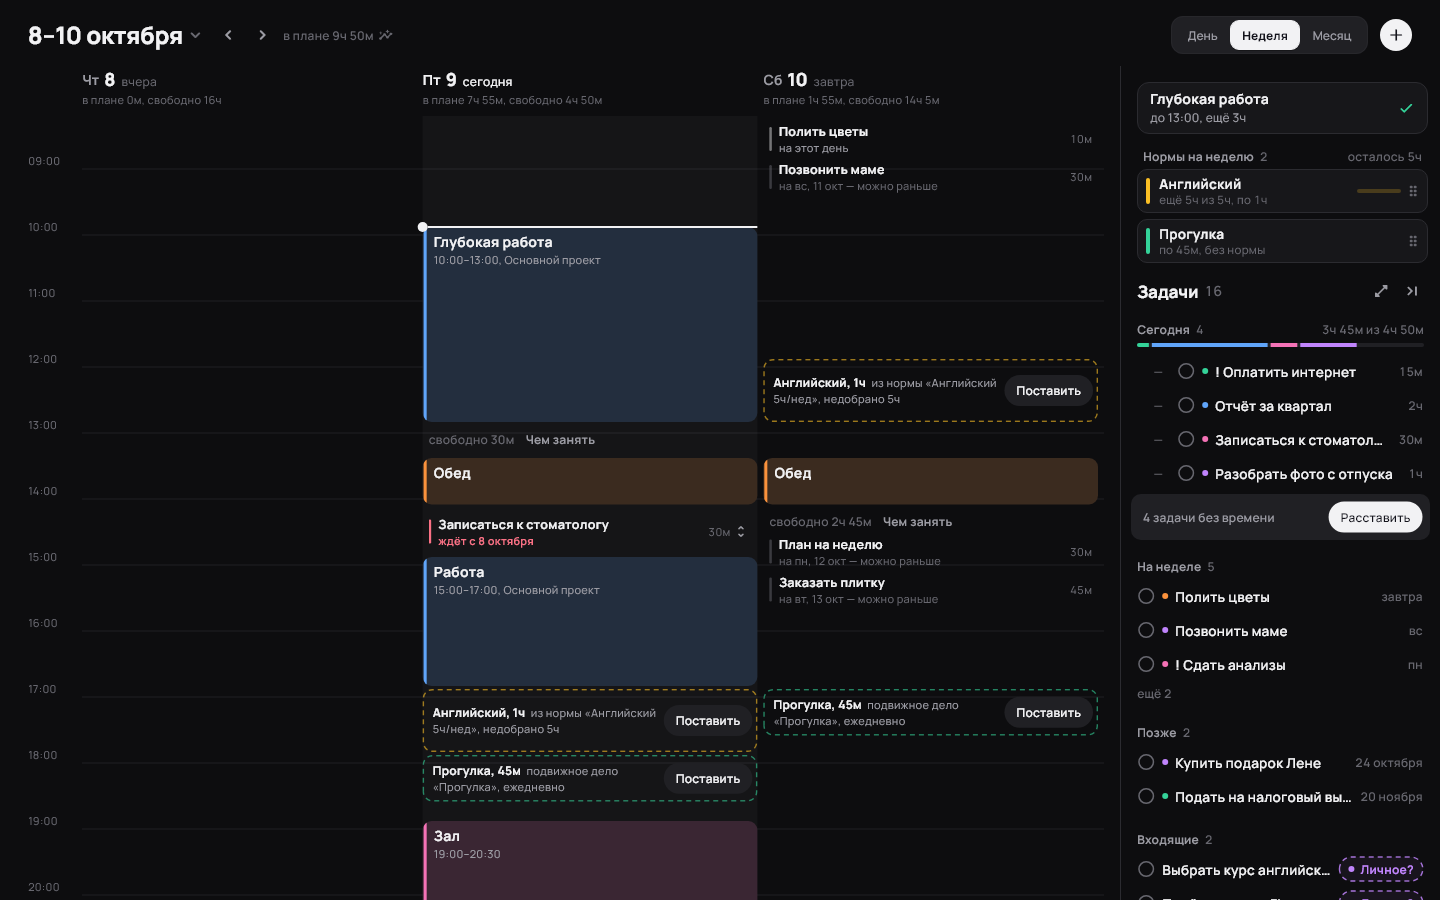Go to previous week with left arrow
Image resolution: width=1440 pixels, height=900 pixels.
pyautogui.click(x=228, y=35)
